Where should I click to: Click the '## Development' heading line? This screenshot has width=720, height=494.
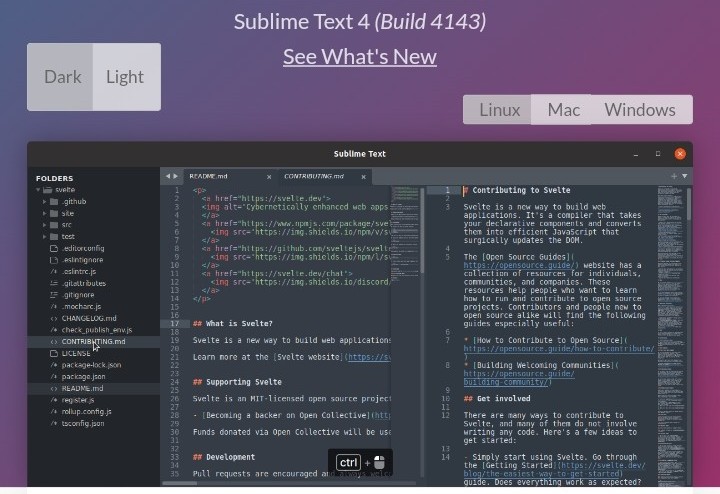pyautogui.click(x=224, y=457)
